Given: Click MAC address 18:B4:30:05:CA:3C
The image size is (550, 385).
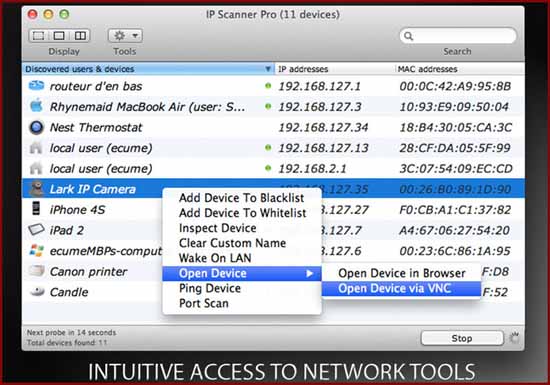Looking at the screenshot, I should [456, 128].
